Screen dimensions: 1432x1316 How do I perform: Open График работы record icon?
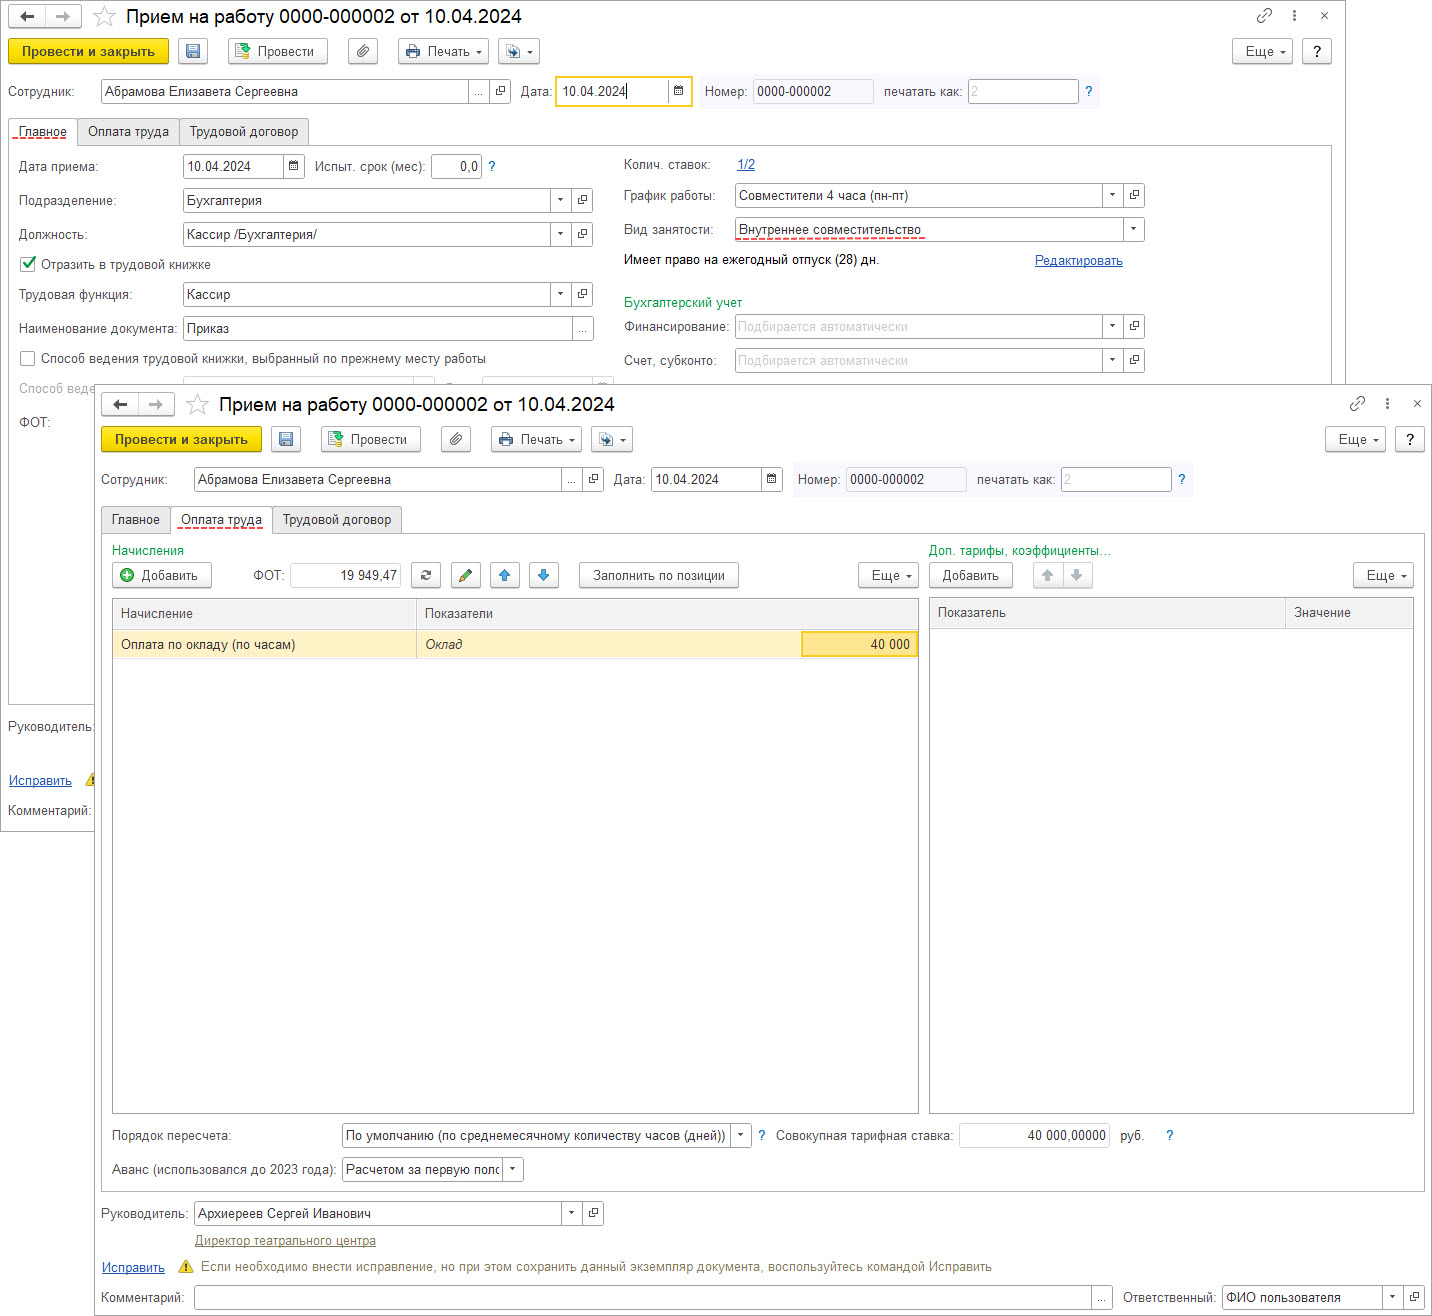click(x=1134, y=195)
